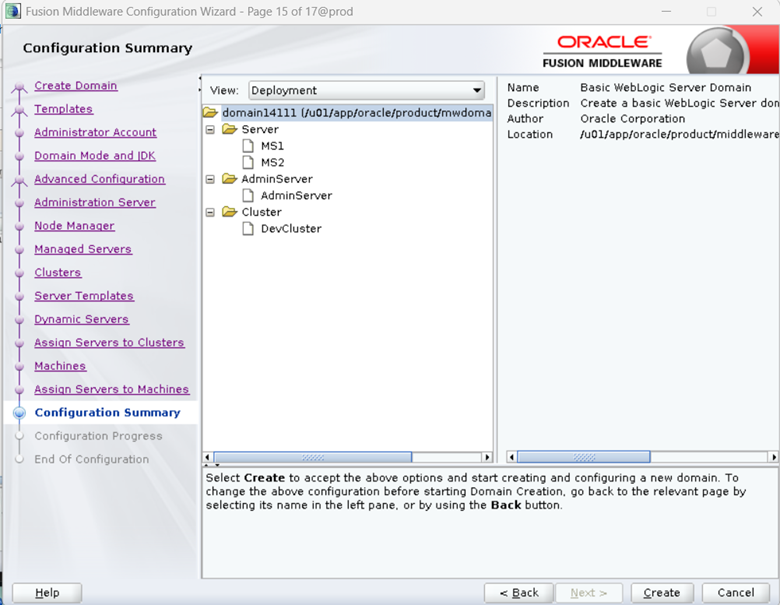Open Assign Servers to Clusters step

[109, 343]
